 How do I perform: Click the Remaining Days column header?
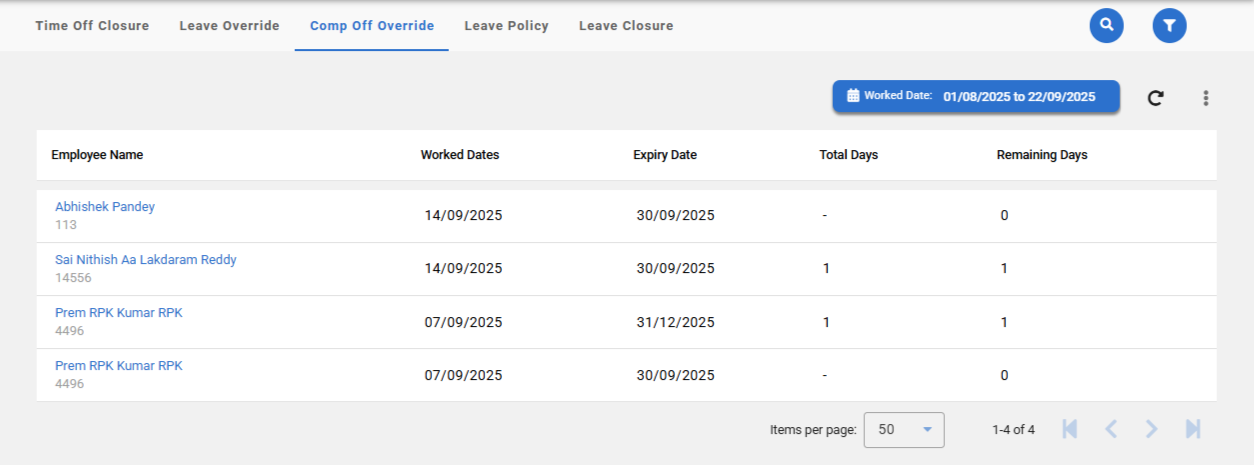[x=1041, y=155]
